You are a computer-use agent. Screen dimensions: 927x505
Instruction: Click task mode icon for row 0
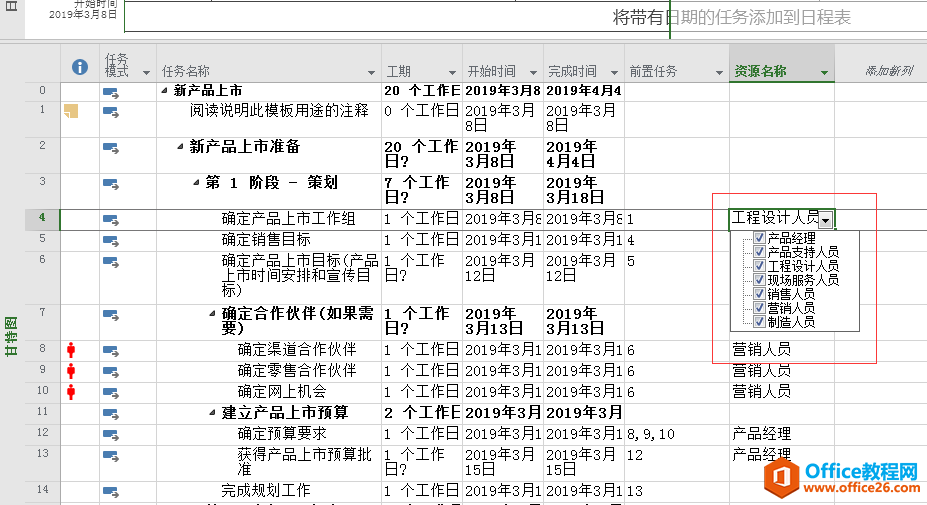pos(111,93)
